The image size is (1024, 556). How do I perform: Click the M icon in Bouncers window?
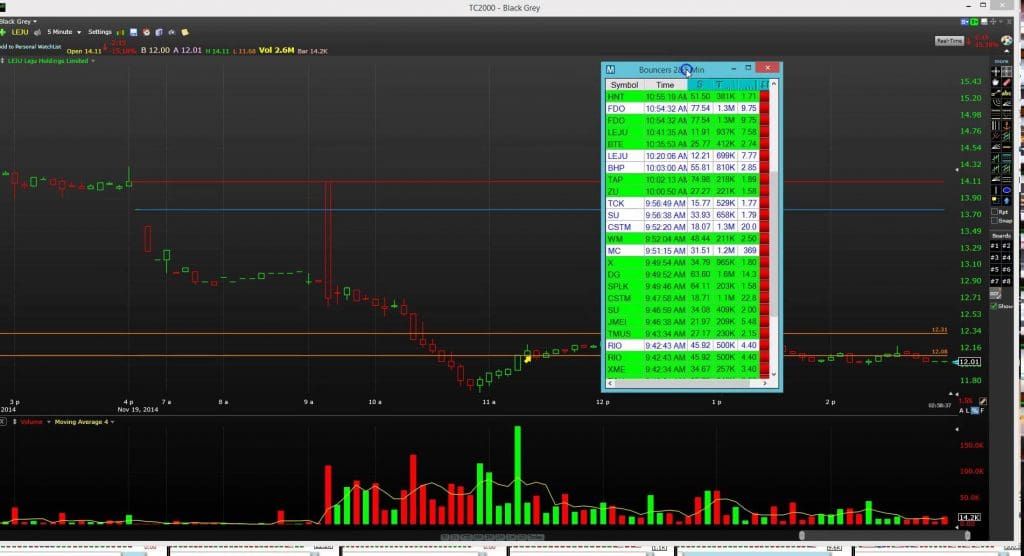[610, 69]
